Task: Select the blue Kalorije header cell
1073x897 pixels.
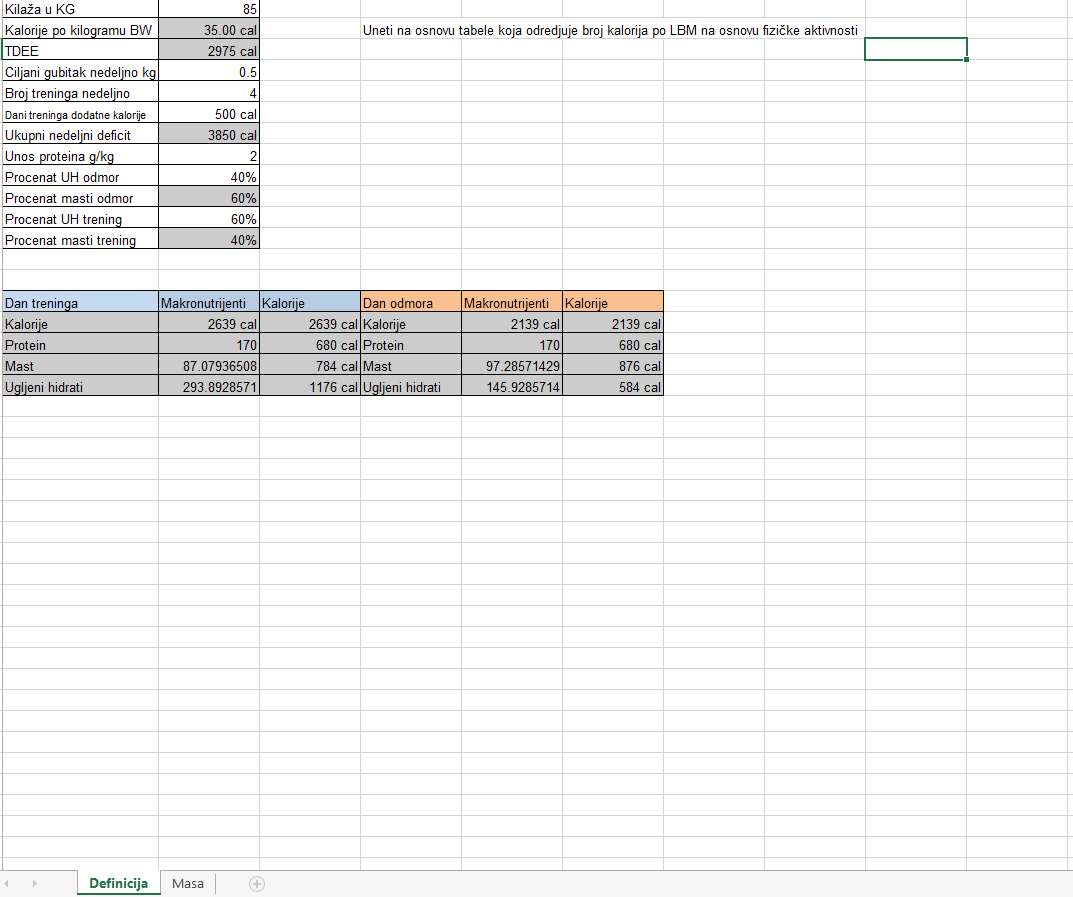Action: click(310, 302)
